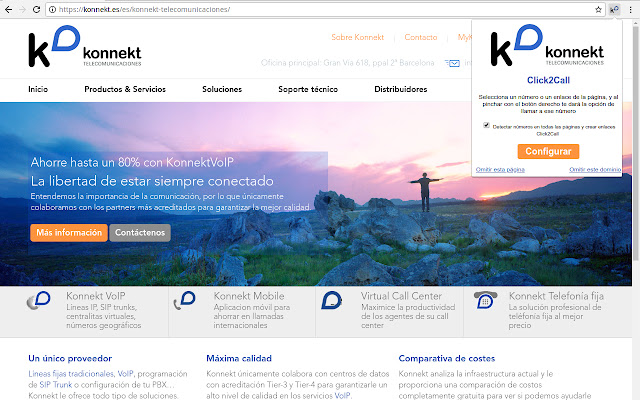The image size is (640, 400).
Task: Open the Soluciones menu
Action: (222, 89)
